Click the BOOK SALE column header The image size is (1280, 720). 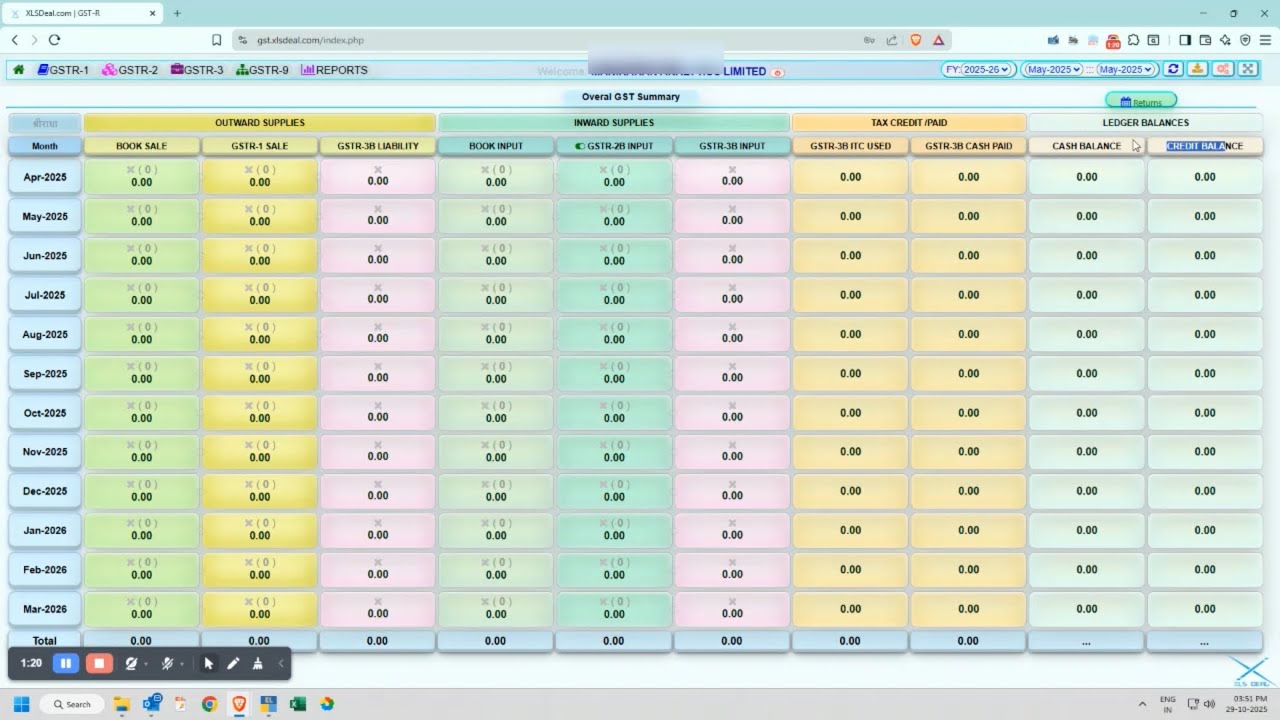pyautogui.click(x=142, y=146)
